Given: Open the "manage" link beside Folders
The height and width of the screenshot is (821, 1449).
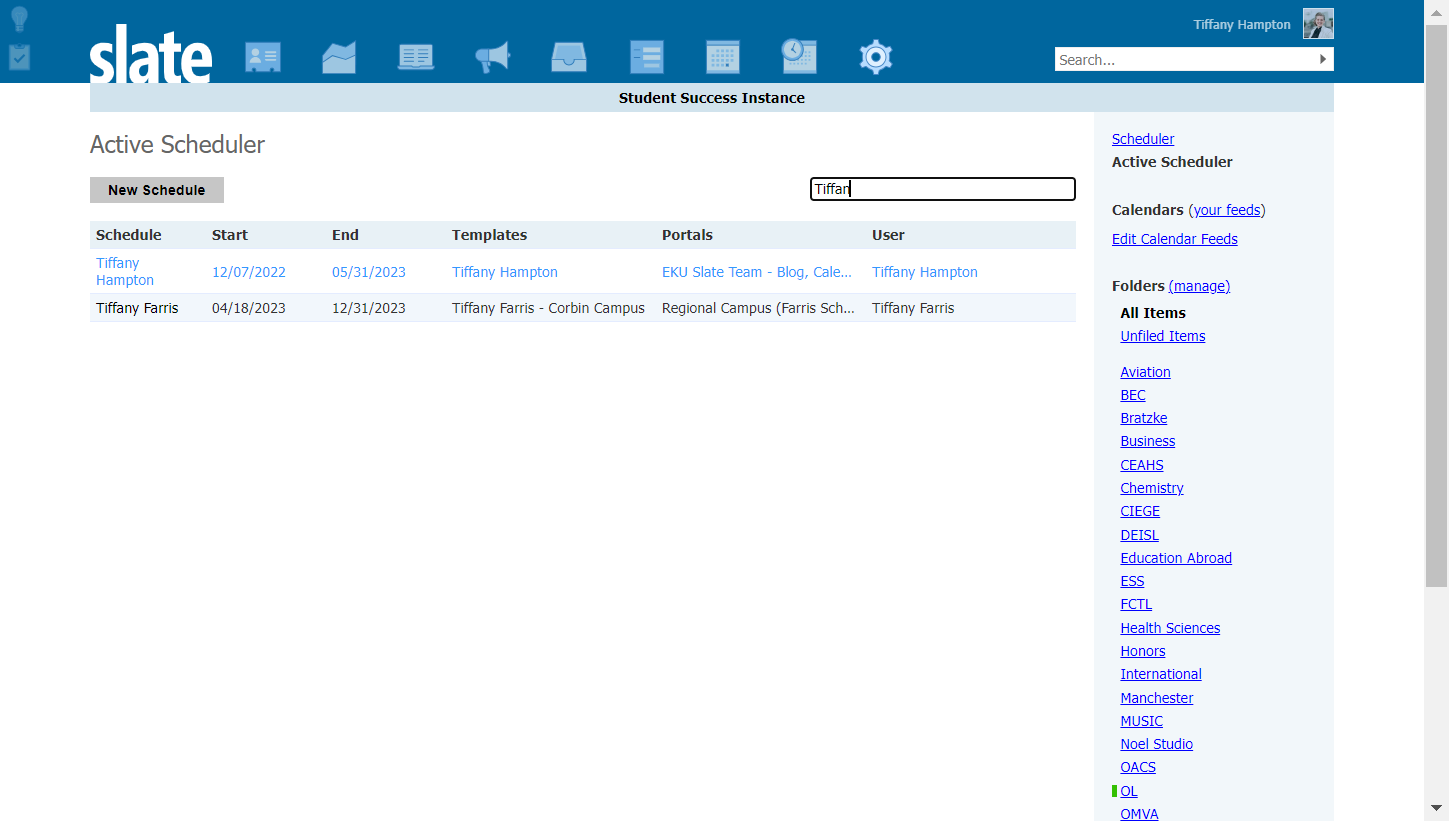Looking at the screenshot, I should click(x=1199, y=286).
